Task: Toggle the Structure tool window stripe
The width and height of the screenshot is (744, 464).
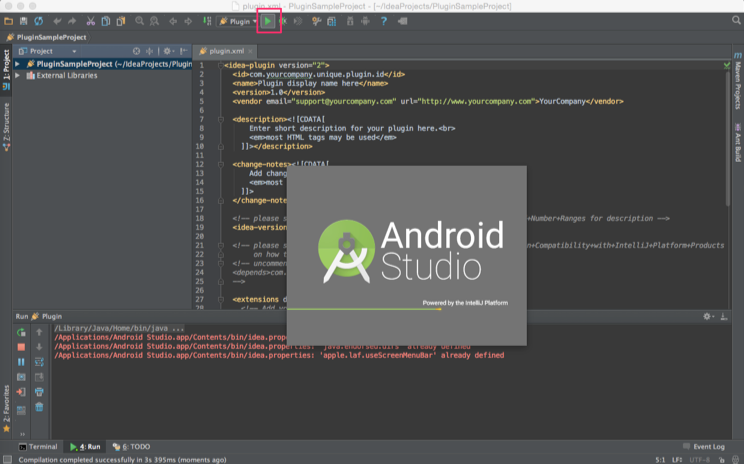Action: [x=6, y=127]
